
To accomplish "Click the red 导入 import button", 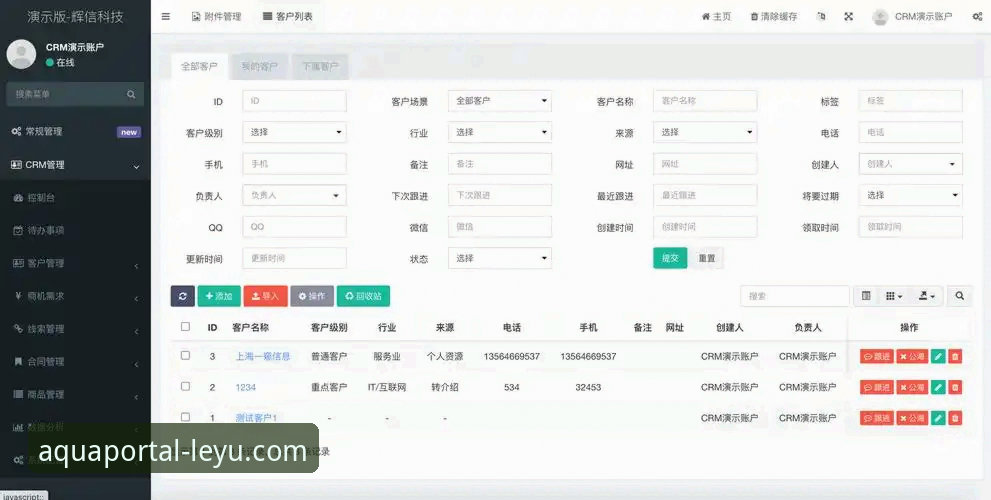I will click(x=265, y=296).
